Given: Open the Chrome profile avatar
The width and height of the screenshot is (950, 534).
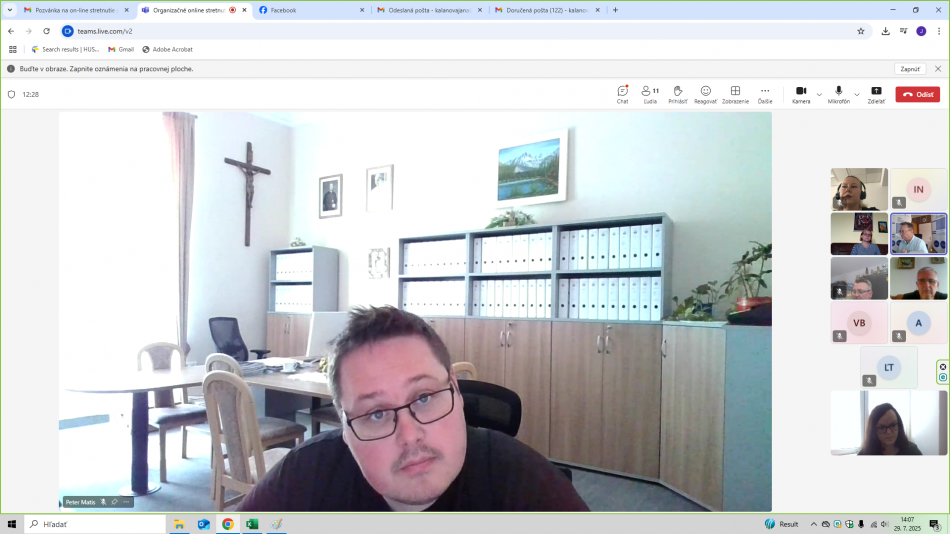Looking at the screenshot, I should coord(921,31).
